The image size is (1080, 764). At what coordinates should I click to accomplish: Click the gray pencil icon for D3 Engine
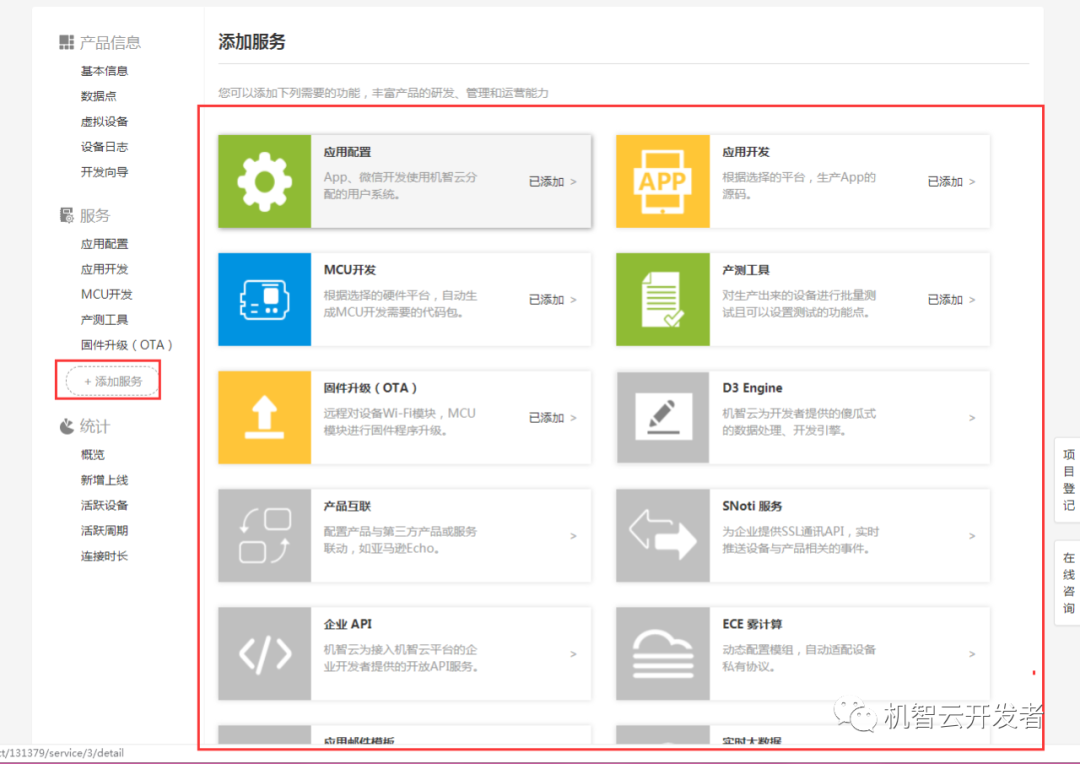[x=663, y=417]
